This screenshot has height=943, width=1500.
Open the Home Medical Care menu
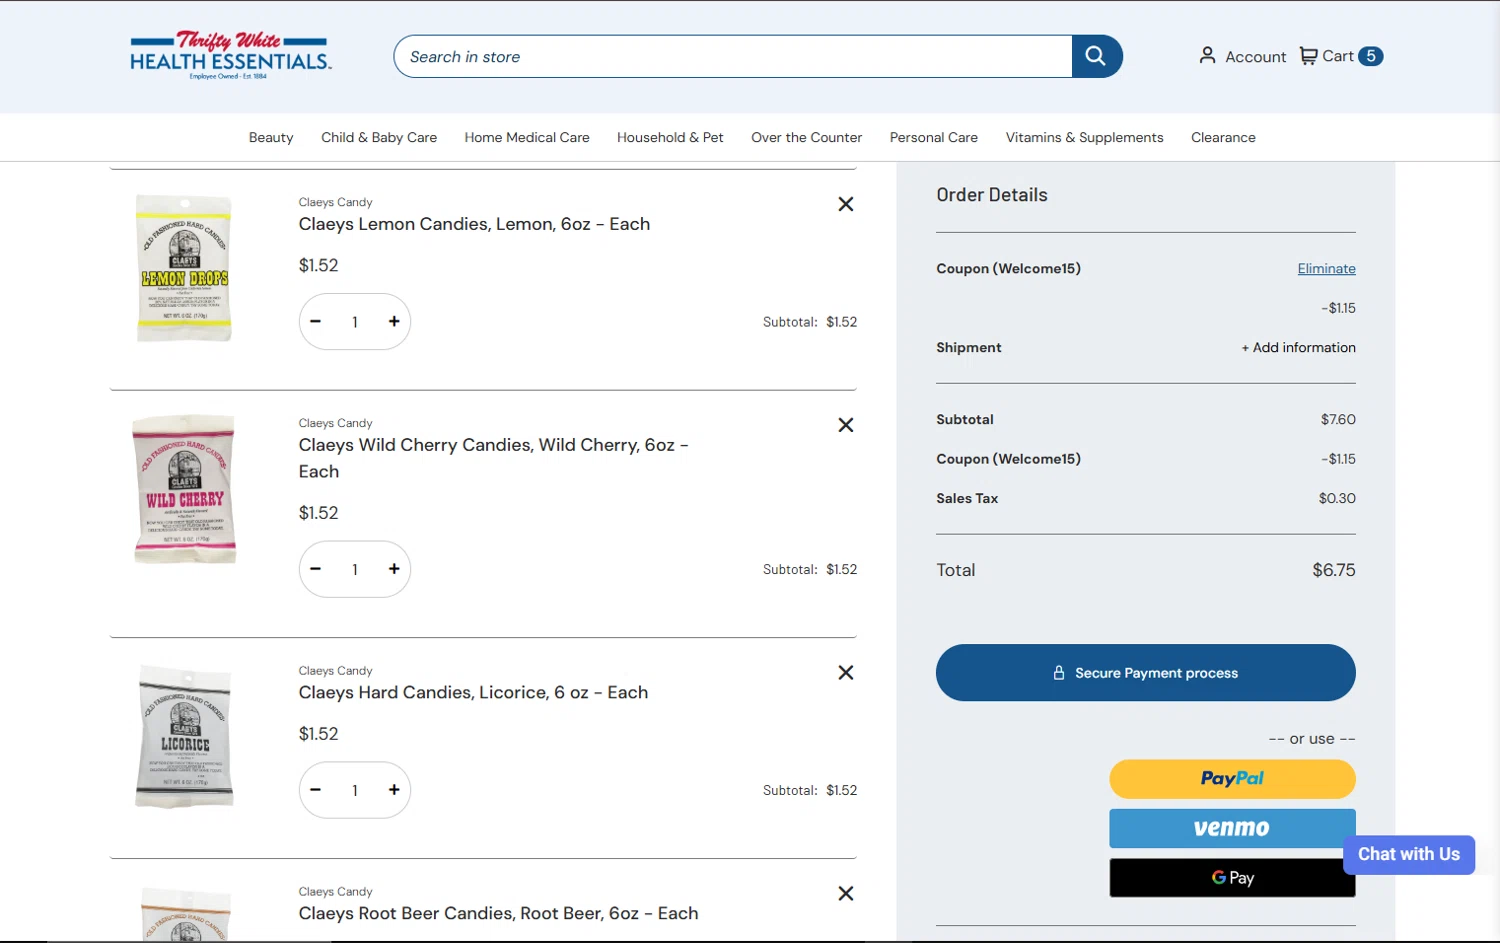[527, 137]
